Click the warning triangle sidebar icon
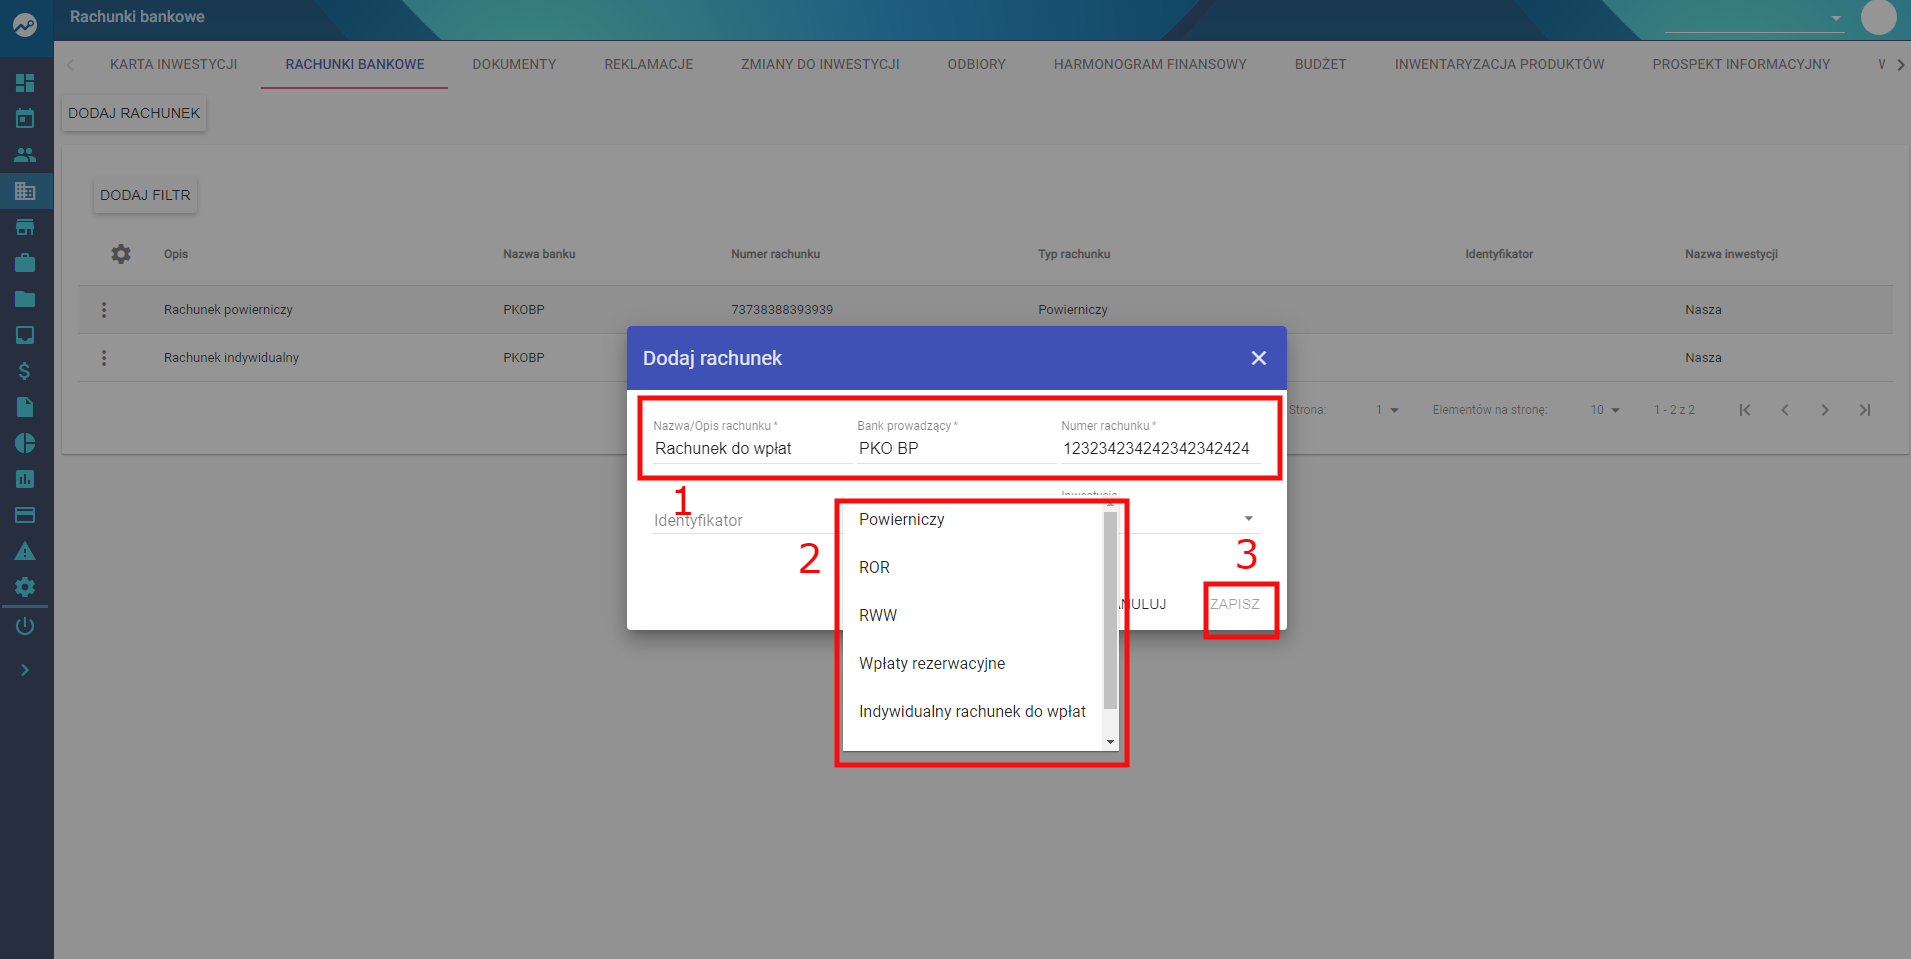 [25, 551]
